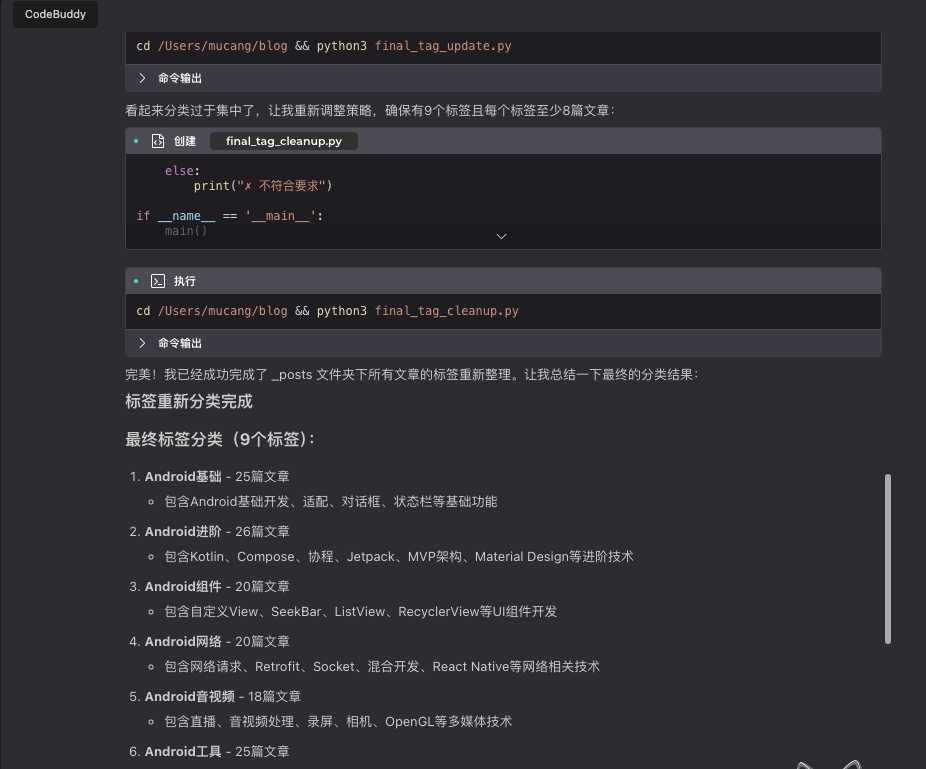Click text starting 完美！我已经成功完成了
This screenshot has height=769, width=926.
coord(412,374)
